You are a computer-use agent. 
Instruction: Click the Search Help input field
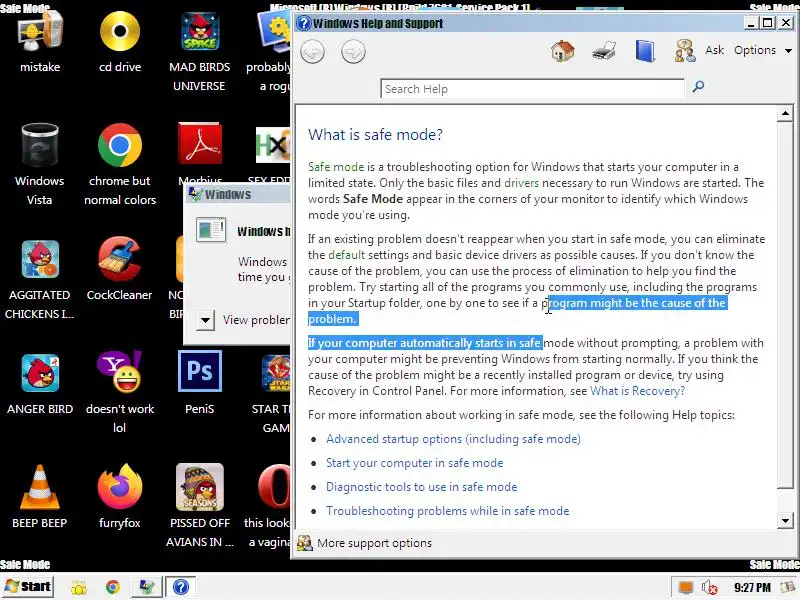532,89
